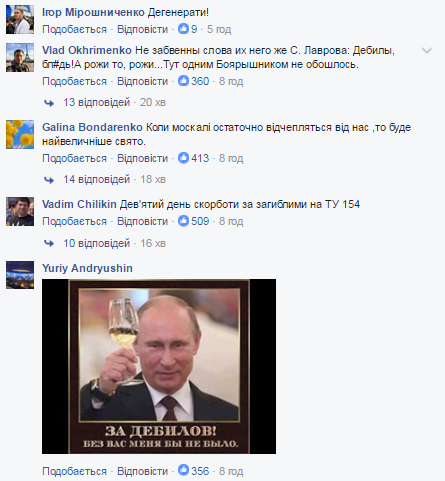
Task: Toggle Подобається on Galina Bondarenko's comment
Action: (74, 158)
